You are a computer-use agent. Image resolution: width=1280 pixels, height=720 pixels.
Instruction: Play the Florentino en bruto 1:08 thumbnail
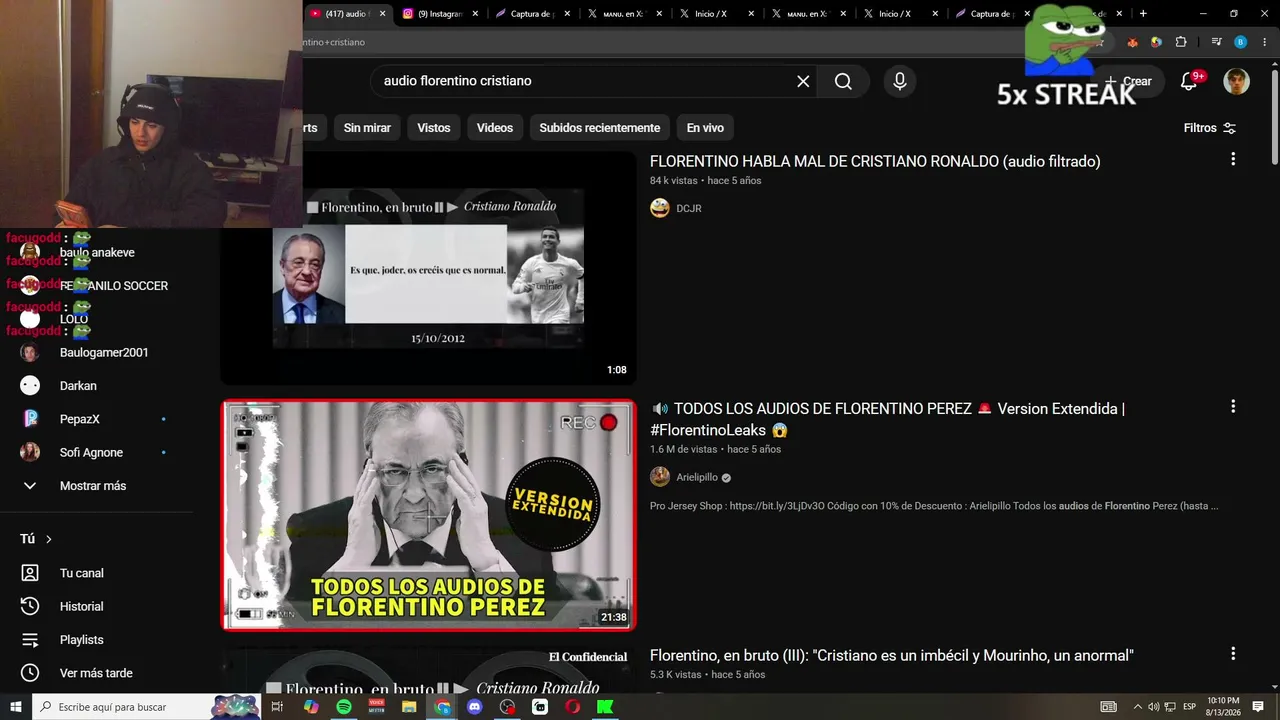coord(429,268)
